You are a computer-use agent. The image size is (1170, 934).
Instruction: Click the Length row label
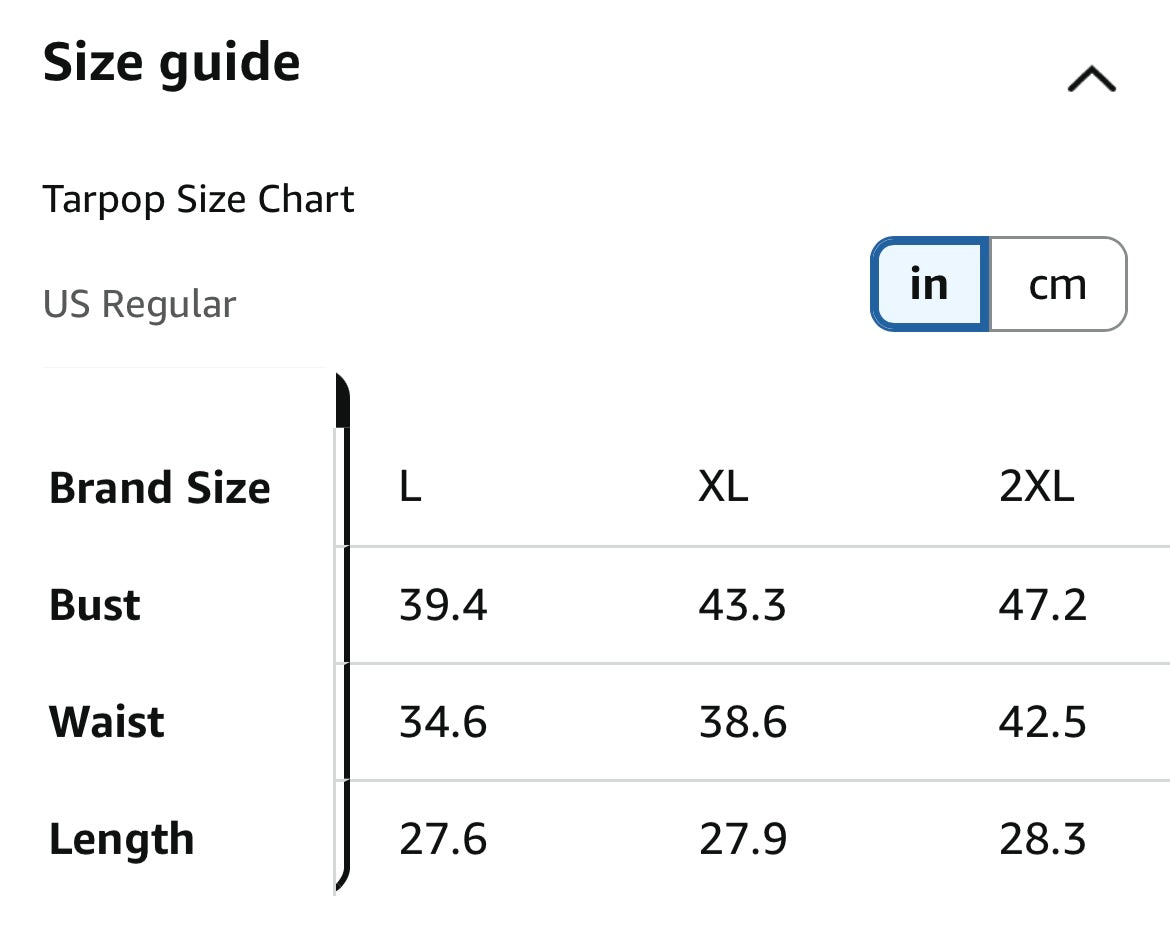tap(121, 839)
